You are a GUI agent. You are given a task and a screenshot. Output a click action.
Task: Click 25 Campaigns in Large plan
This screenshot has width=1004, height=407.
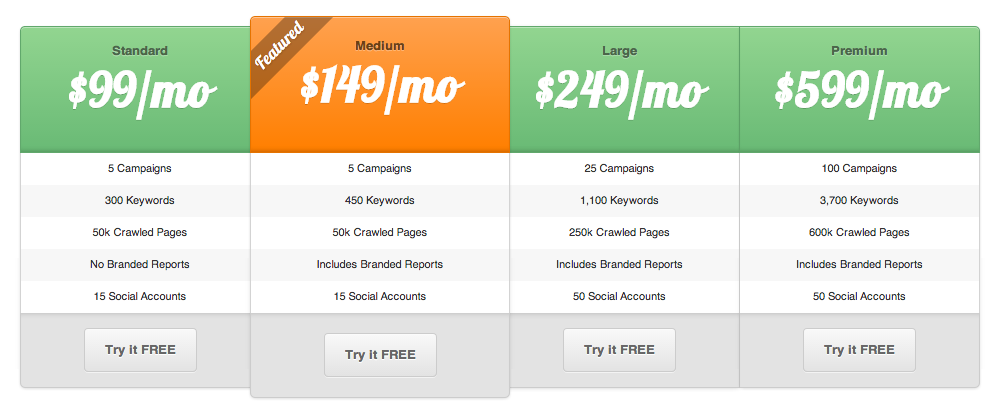620,169
